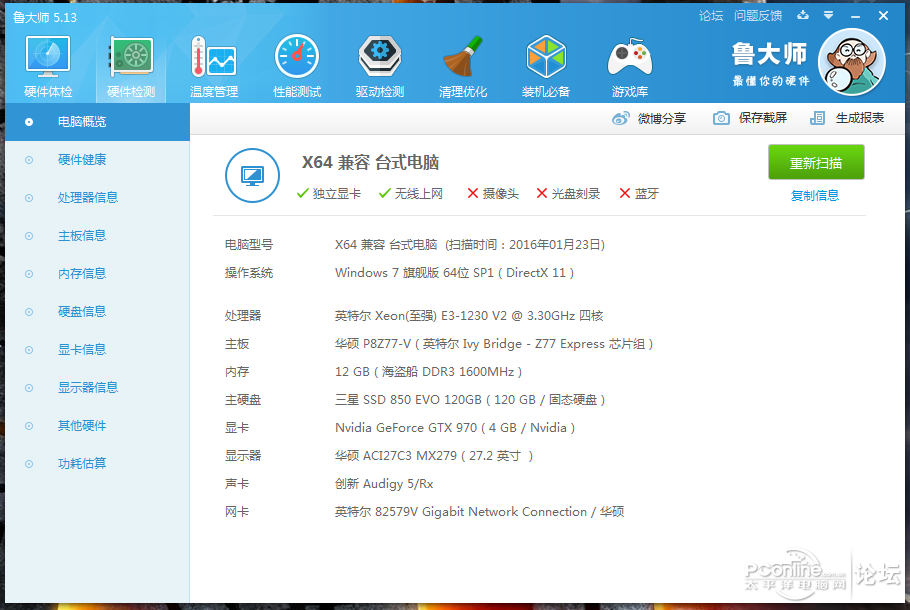This screenshot has width=910, height=610.
Task: Click the Weibo share icon
Action: point(620,118)
